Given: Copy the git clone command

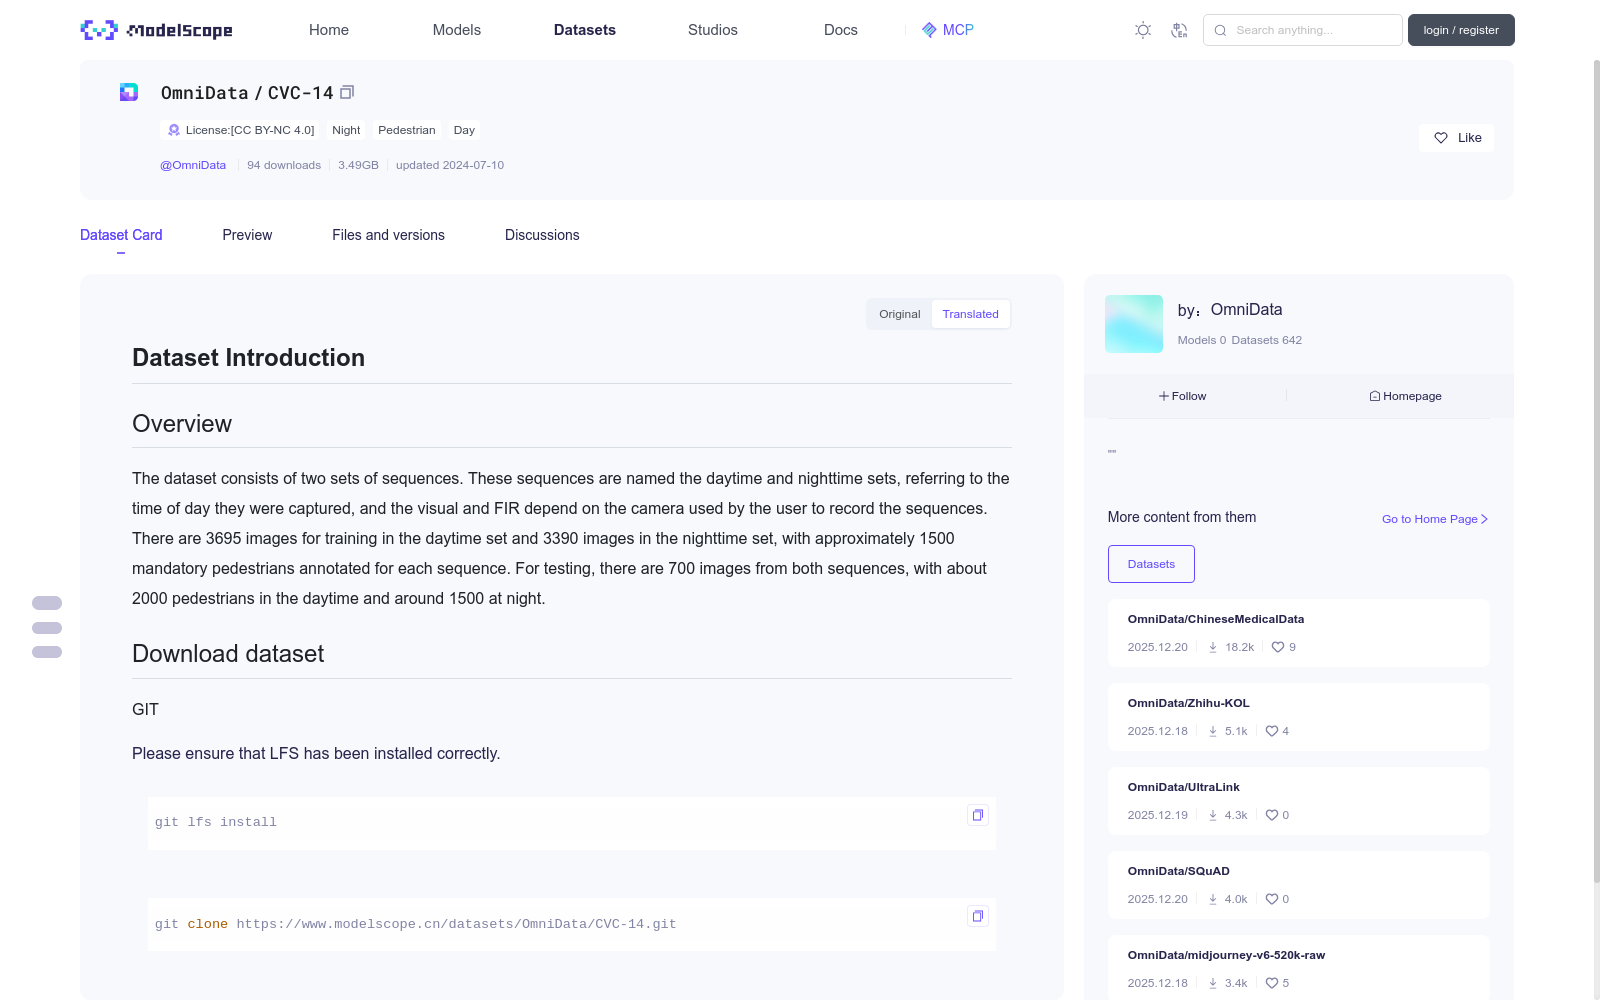Looking at the screenshot, I should 978,916.
